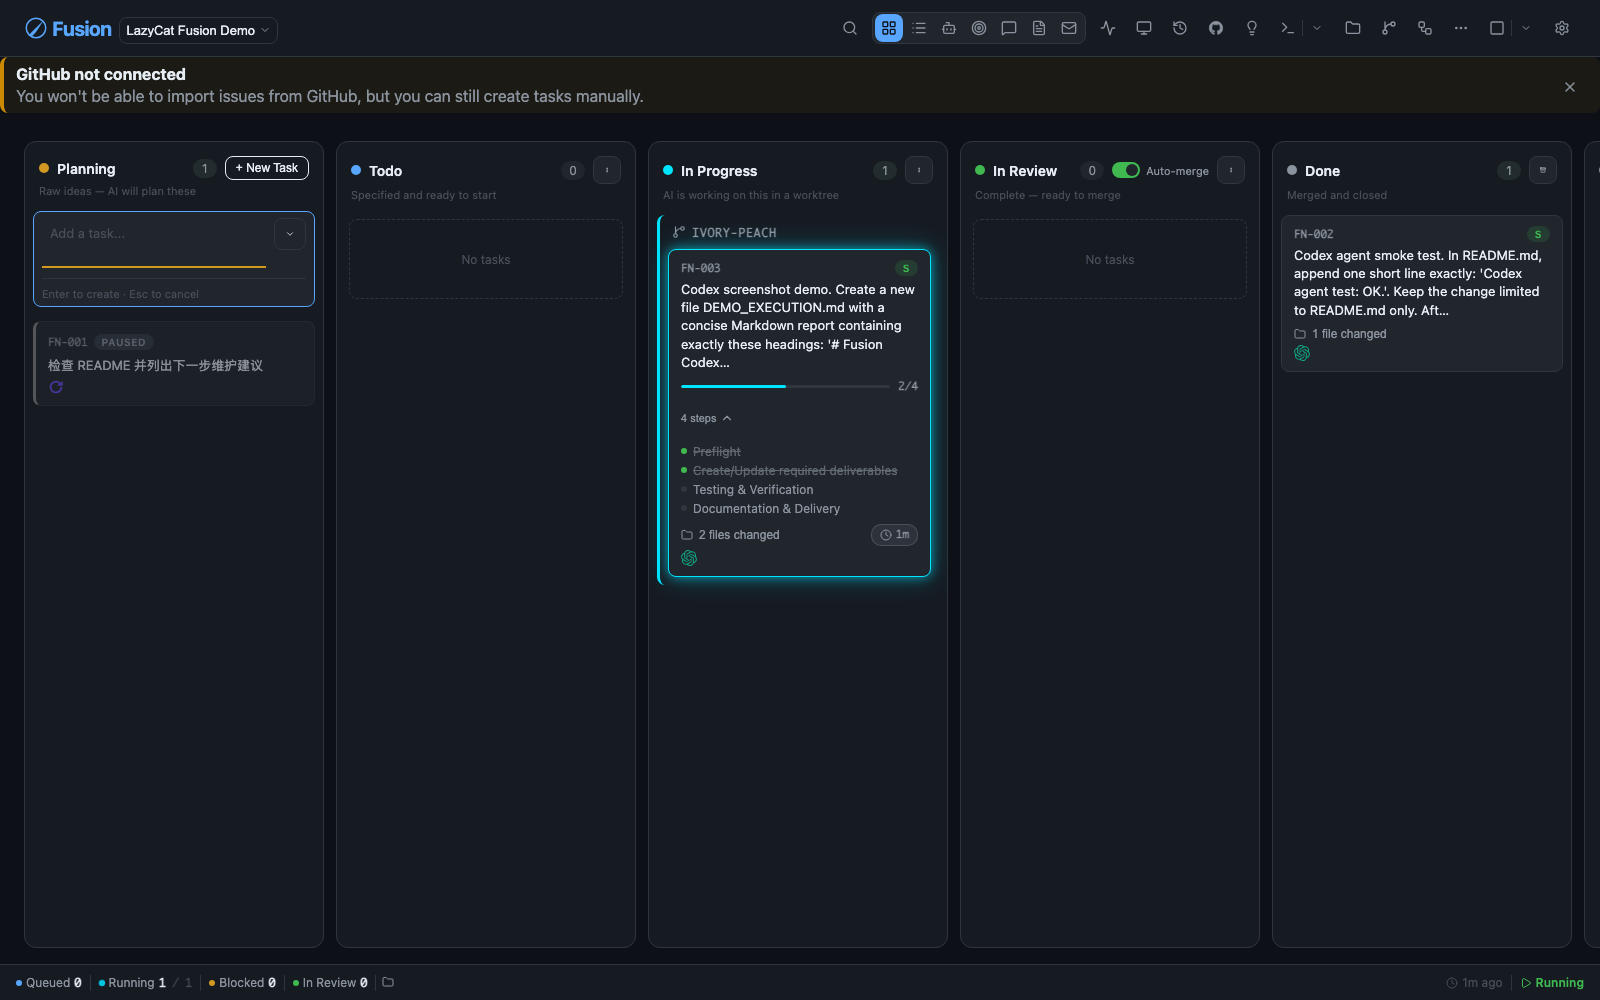The height and width of the screenshot is (1000, 1600).
Task: Select the Testing & Verification step
Action: [753, 490]
